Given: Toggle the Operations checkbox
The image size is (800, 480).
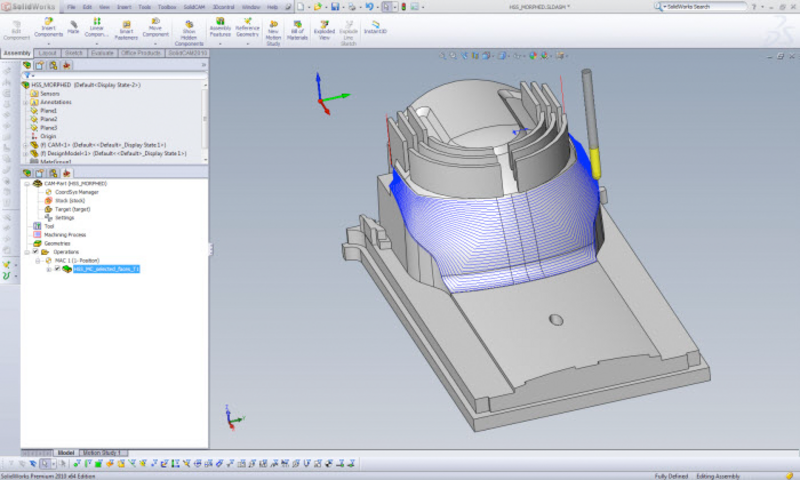Looking at the screenshot, I should [36, 251].
